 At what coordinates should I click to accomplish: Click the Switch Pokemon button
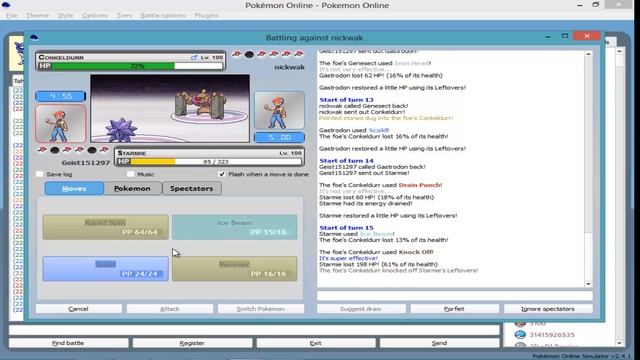click(x=260, y=309)
